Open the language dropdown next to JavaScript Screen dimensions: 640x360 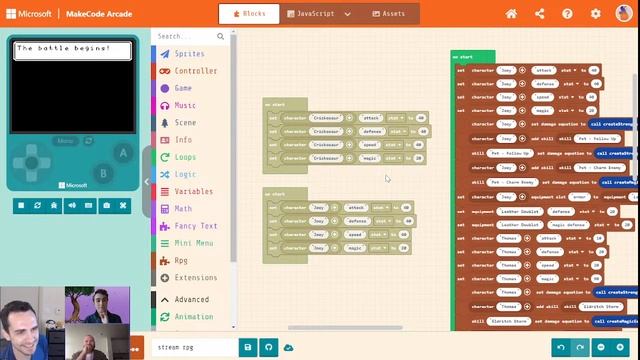click(347, 14)
